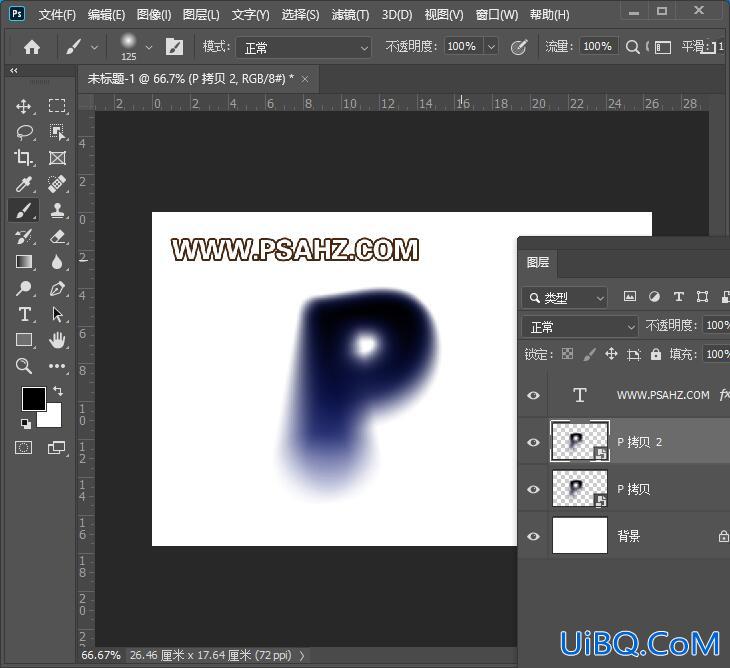
Task: Set the background color swatch
Action: [x=53, y=419]
